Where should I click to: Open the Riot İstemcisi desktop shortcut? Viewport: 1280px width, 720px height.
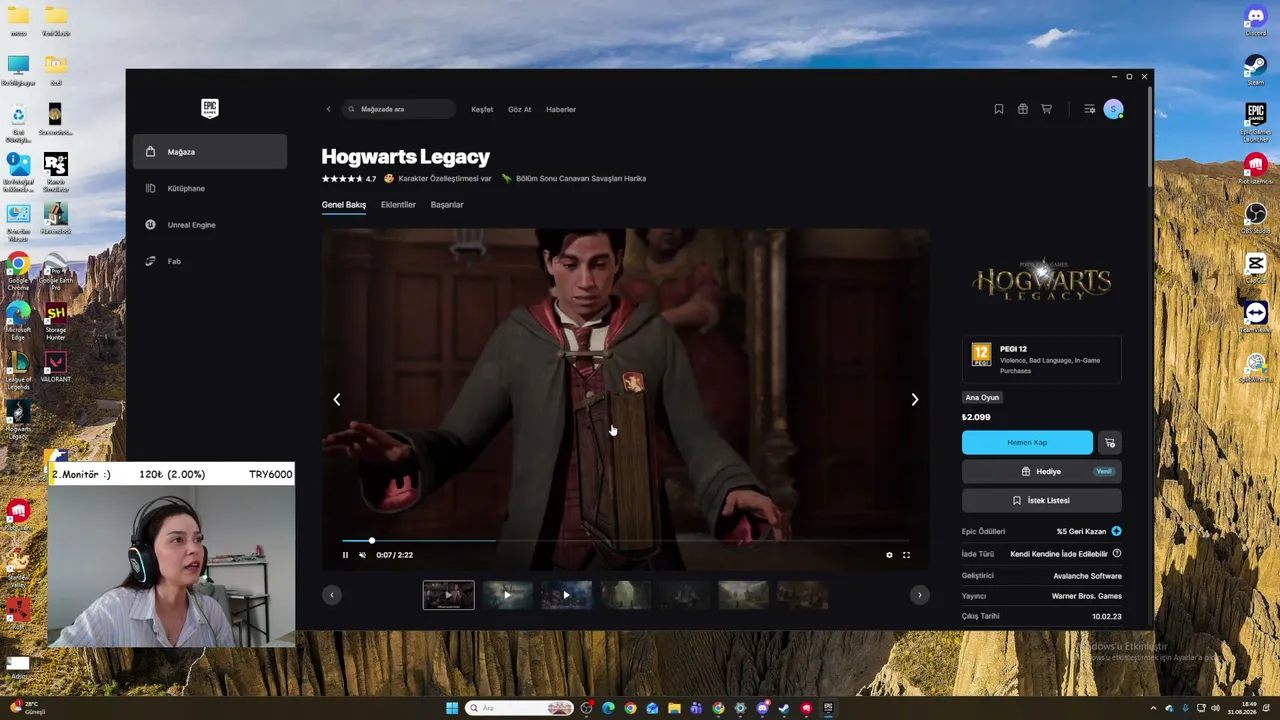(x=1256, y=169)
